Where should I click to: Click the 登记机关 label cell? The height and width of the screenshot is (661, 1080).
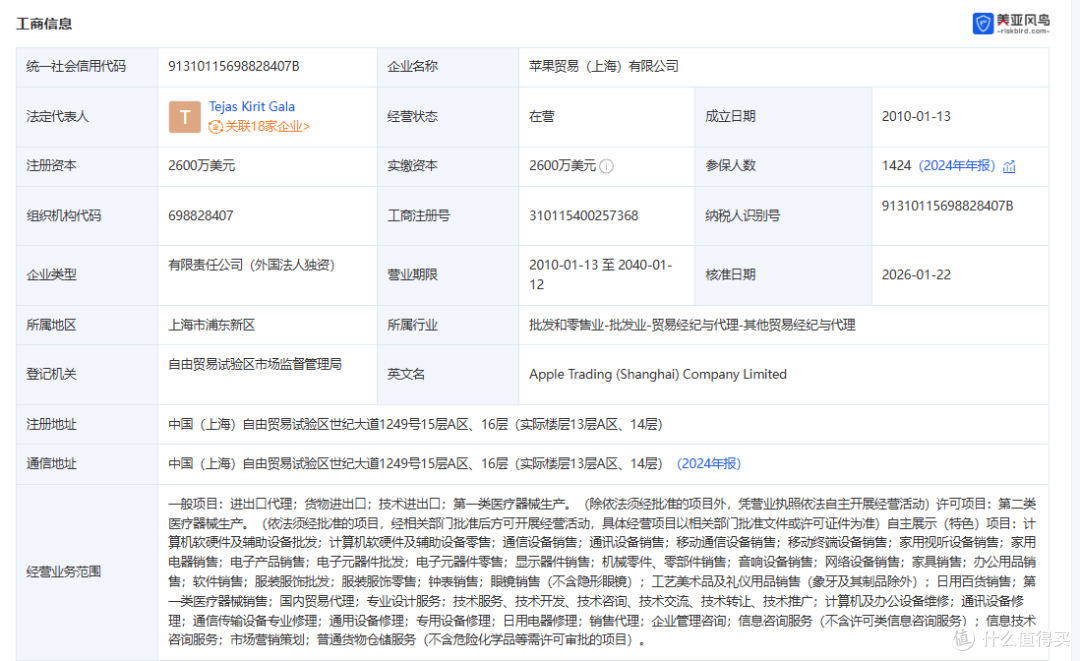tap(87, 375)
